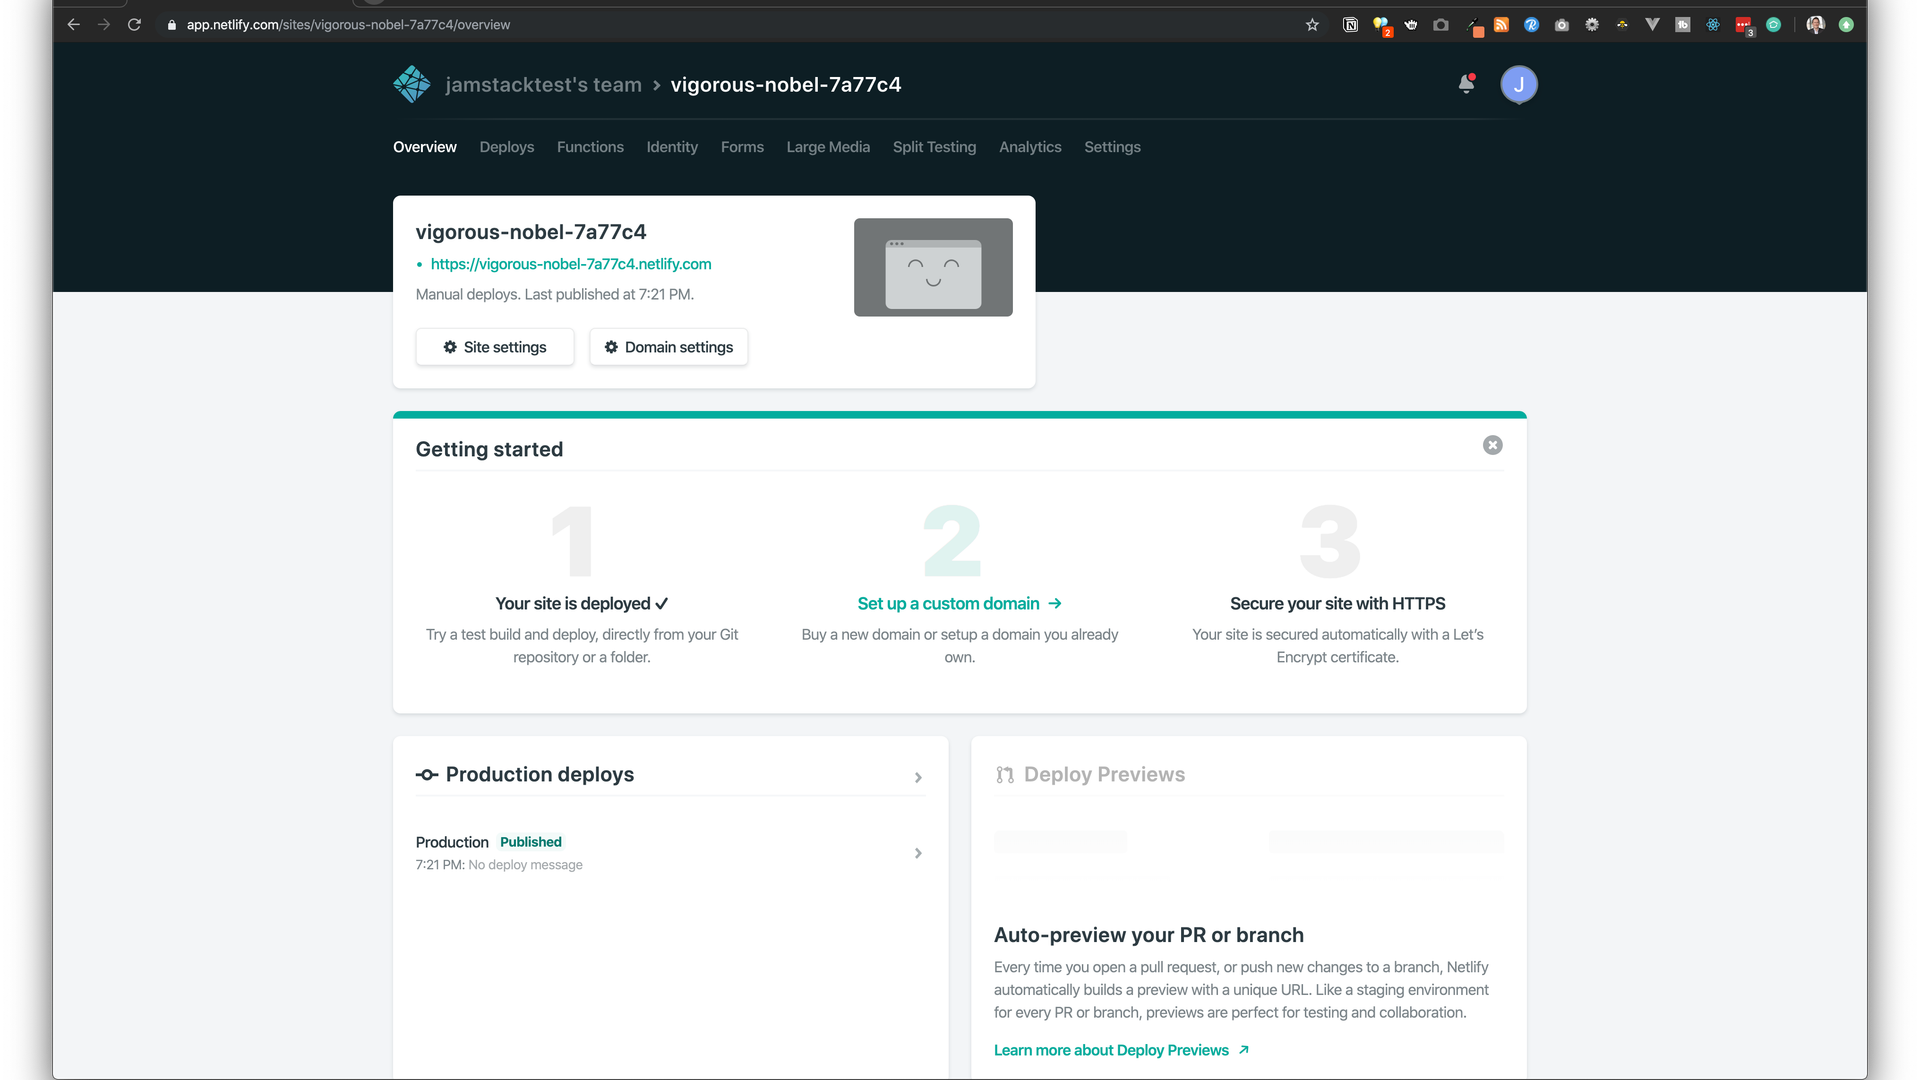The image size is (1920, 1080).
Task: Expand Production deploys with header chevron
Action: pos(918,777)
